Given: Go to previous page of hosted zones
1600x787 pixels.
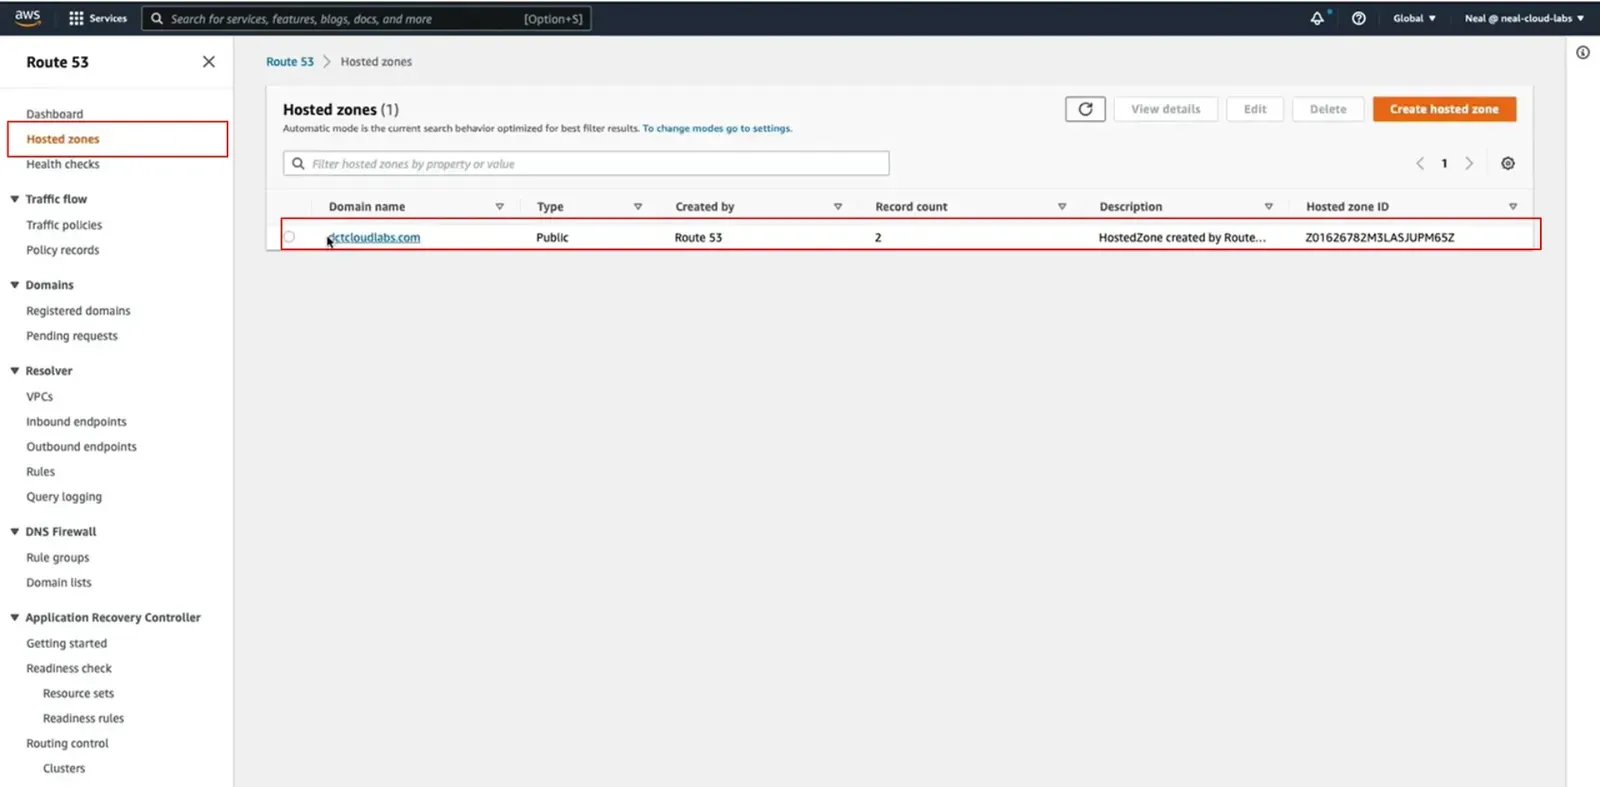Looking at the screenshot, I should coord(1420,163).
